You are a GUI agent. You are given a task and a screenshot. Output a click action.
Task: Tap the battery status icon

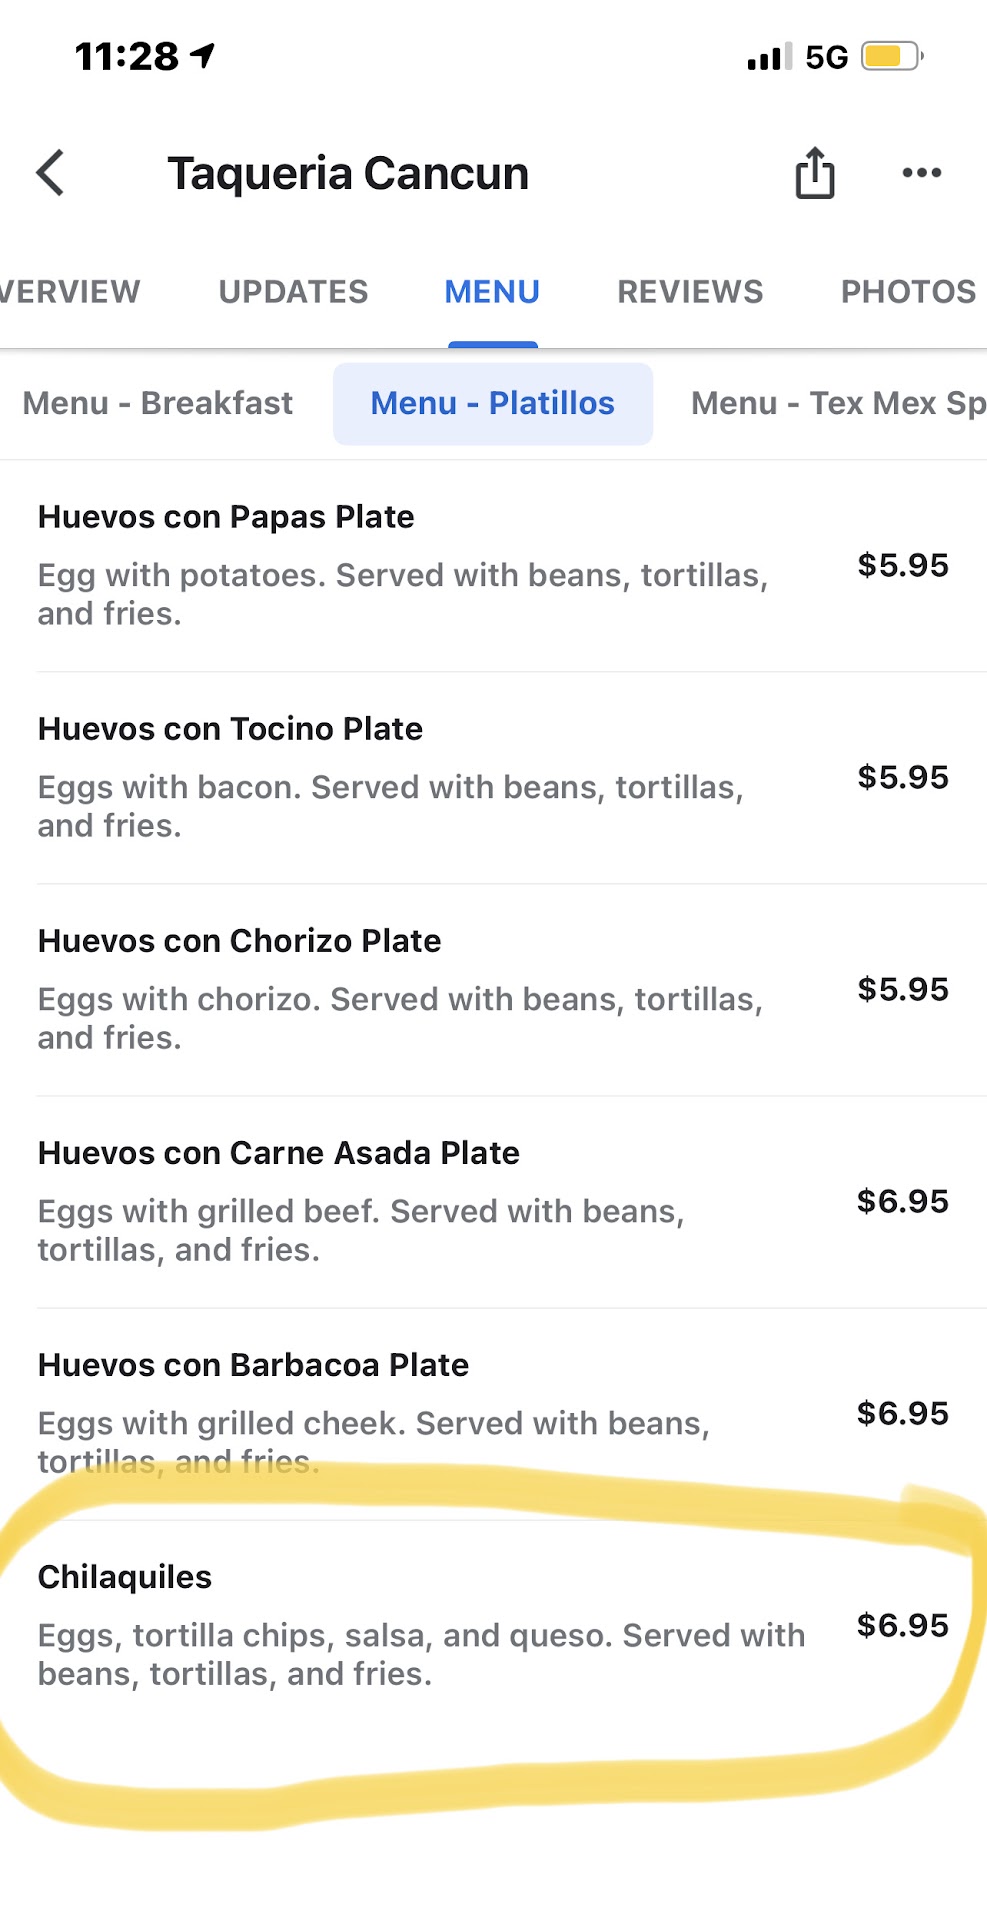(x=892, y=56)
